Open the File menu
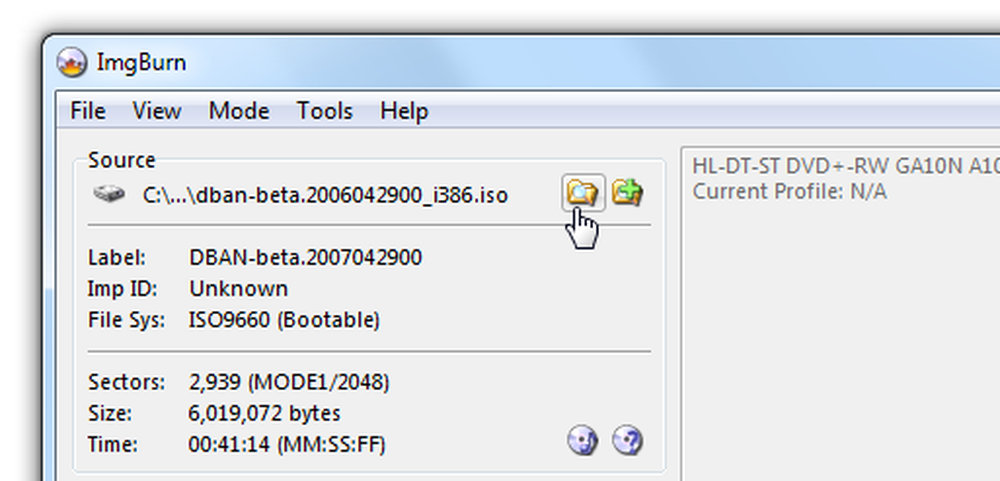 pos(87,111)
